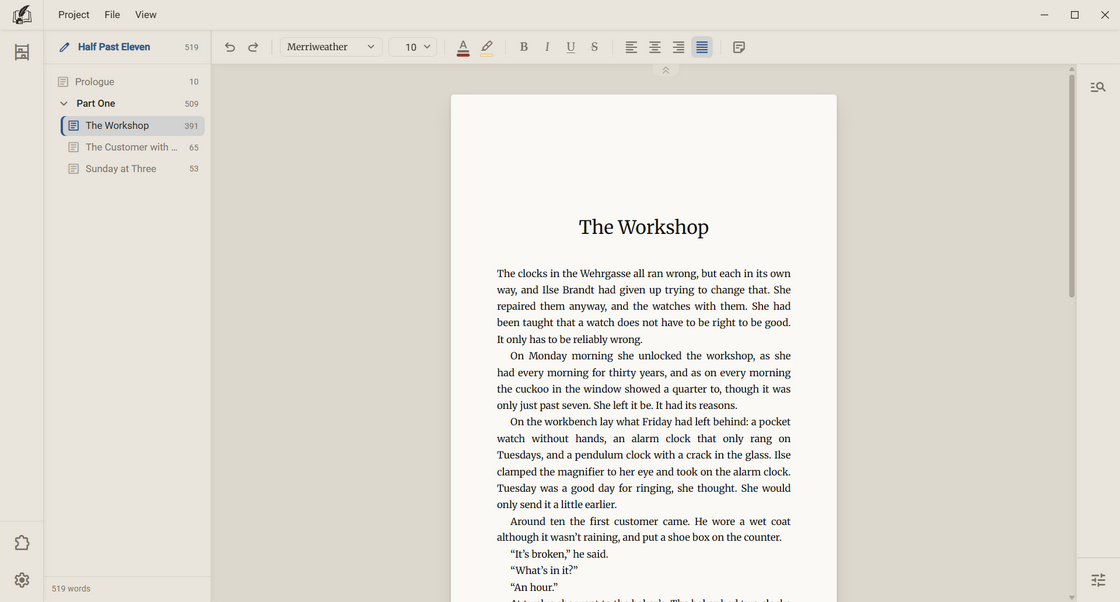Maximize the window
1120x602 pixels.
(x=1074, y=14)
